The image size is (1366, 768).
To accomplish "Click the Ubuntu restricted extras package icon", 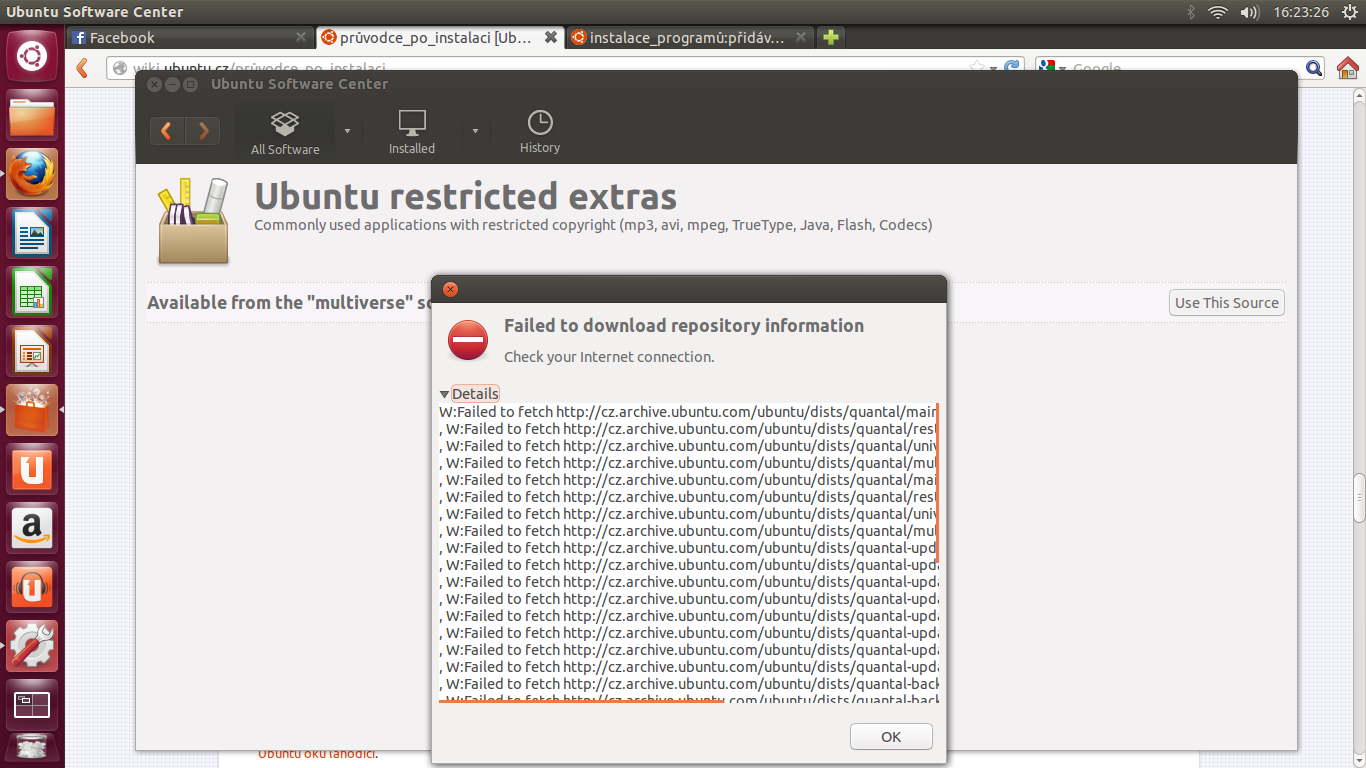I will click(x=194, y=221).
